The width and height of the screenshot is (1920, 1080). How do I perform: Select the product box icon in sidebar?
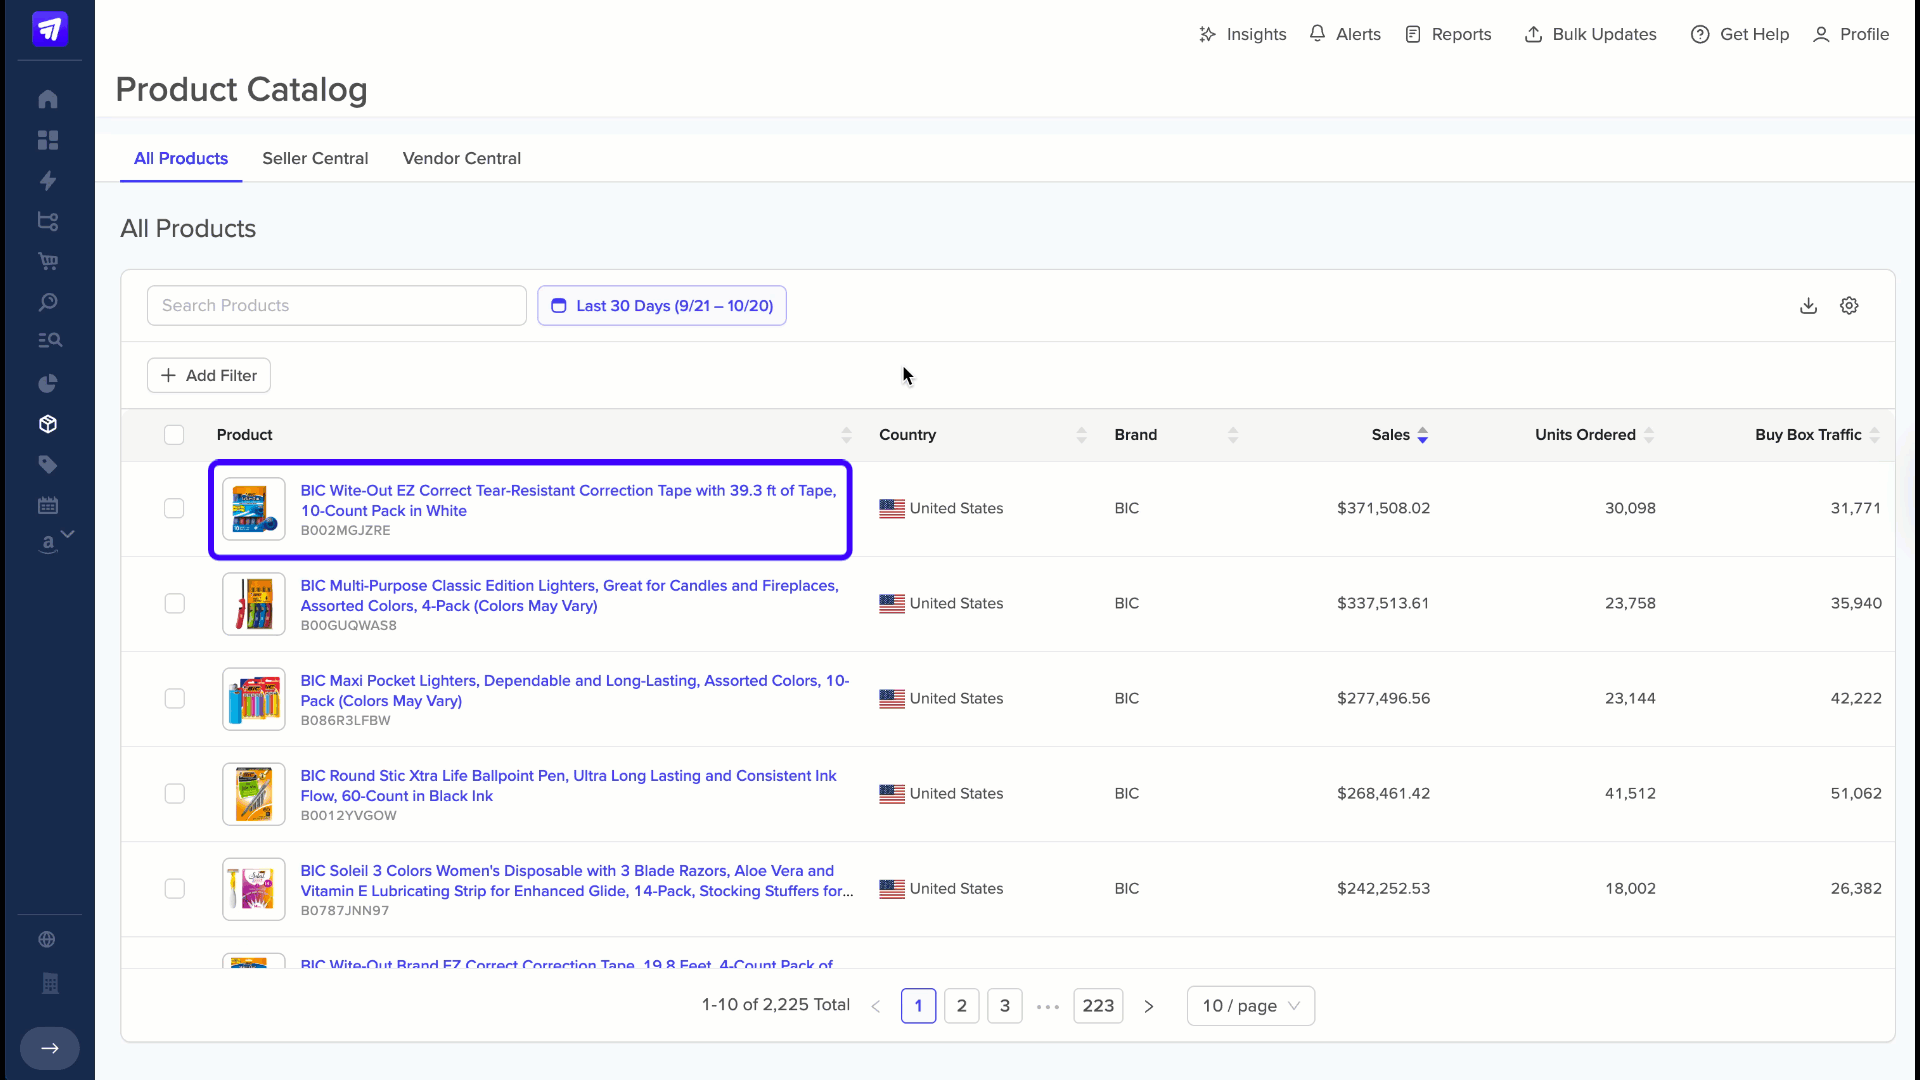pyautogui.click(x=48, y=424)
